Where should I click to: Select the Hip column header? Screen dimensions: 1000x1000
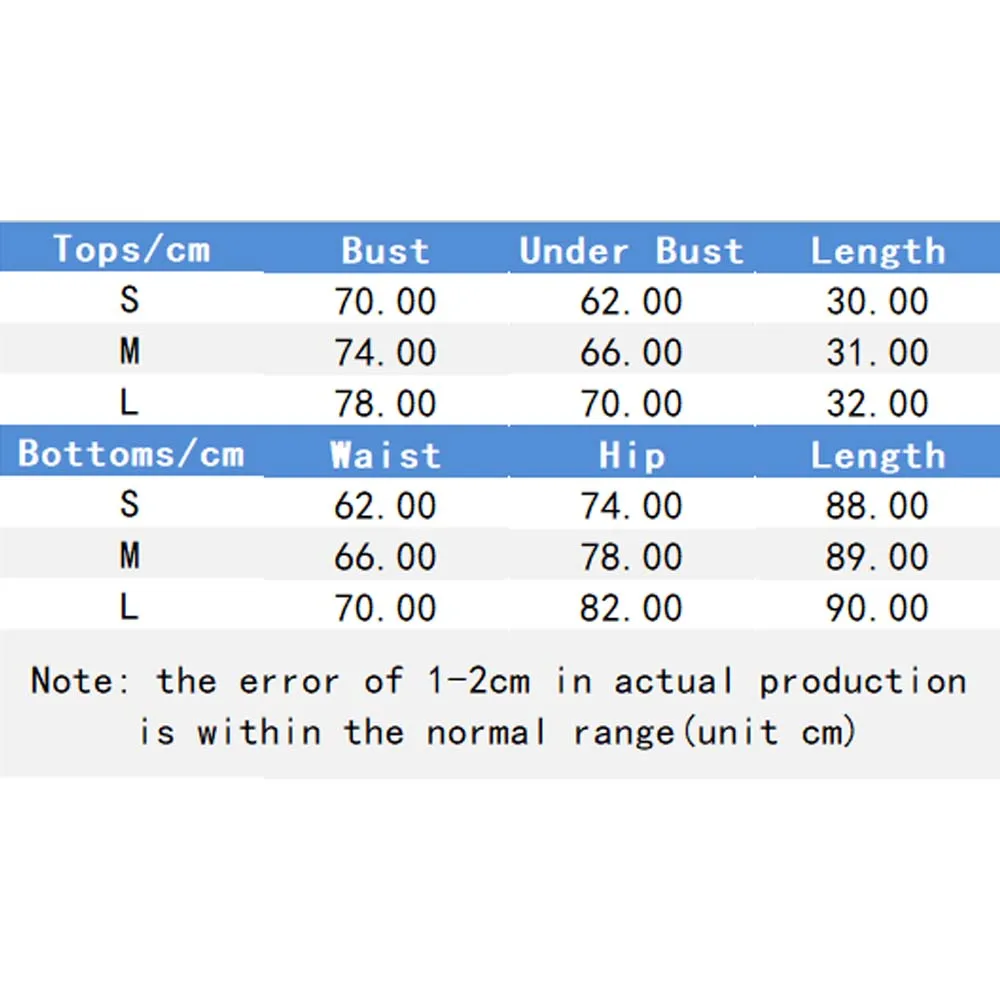tap(631, 456)
